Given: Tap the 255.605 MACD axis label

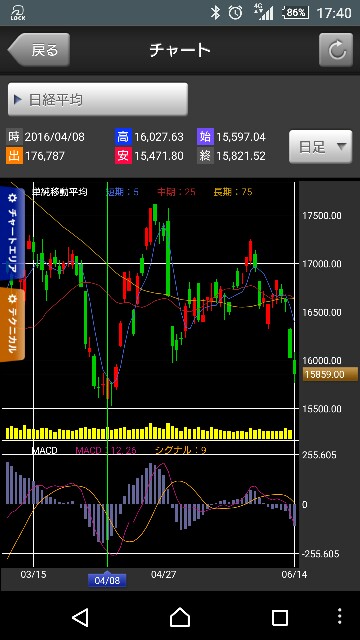Looking at the screenshot, I should (x=319, y=455).
